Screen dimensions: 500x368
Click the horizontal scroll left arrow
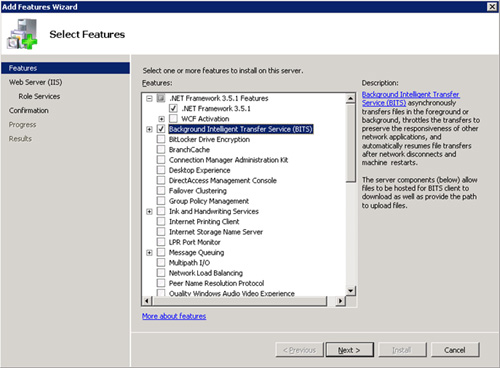coord(147,301)
